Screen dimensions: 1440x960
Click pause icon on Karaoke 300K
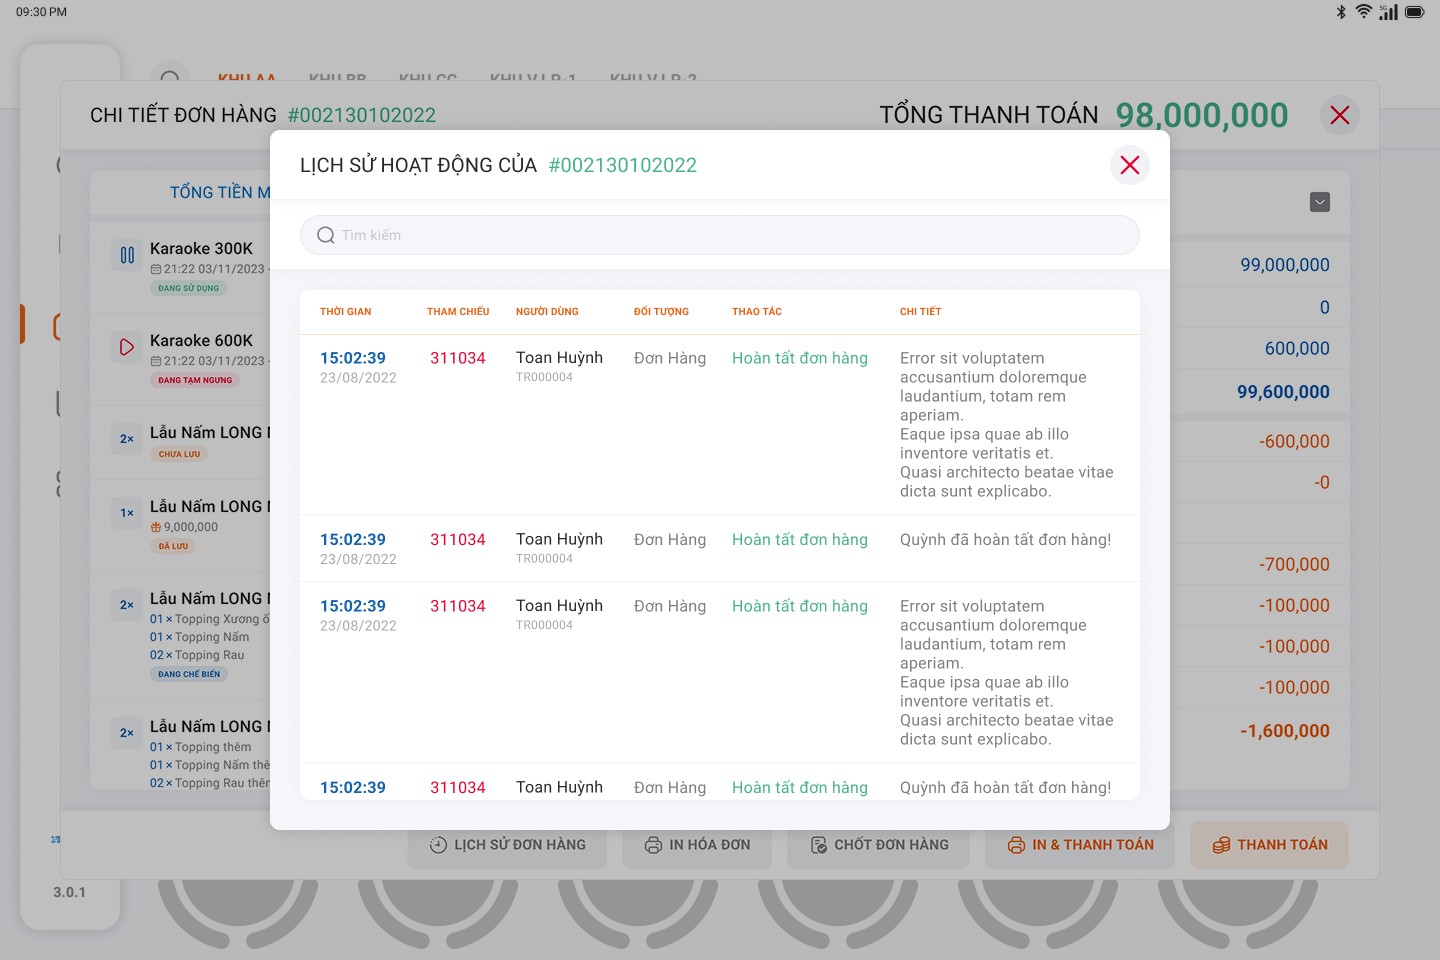[127, 255]
